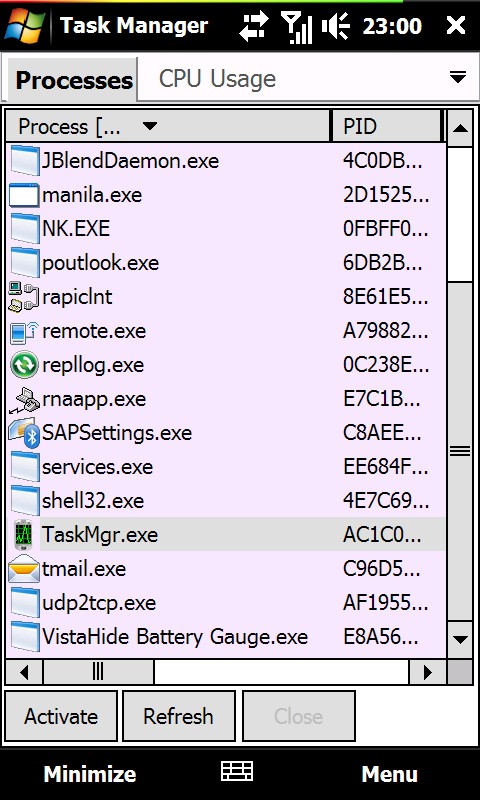480x800 pixels.
Task: Click the horizontal scrollbar right arrow
Action: pos(427,672)
